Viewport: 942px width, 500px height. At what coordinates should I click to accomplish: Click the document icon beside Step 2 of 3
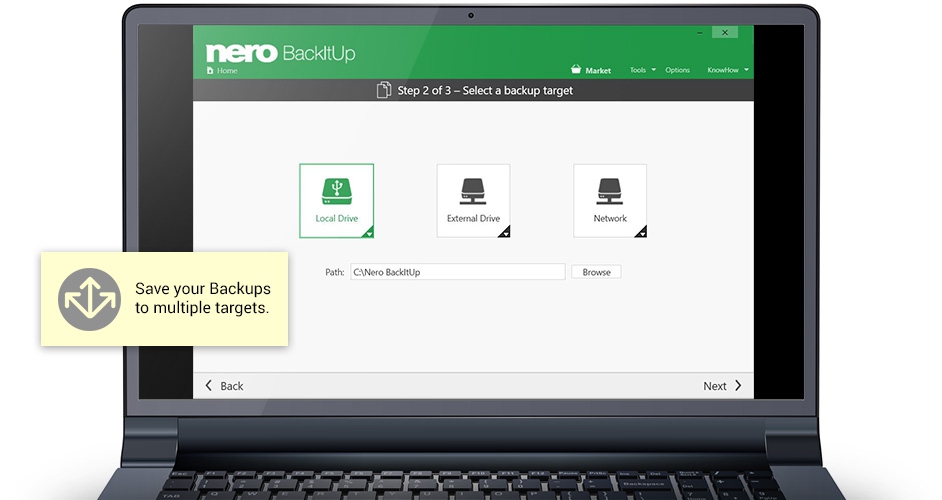click(x=383, y=90)
